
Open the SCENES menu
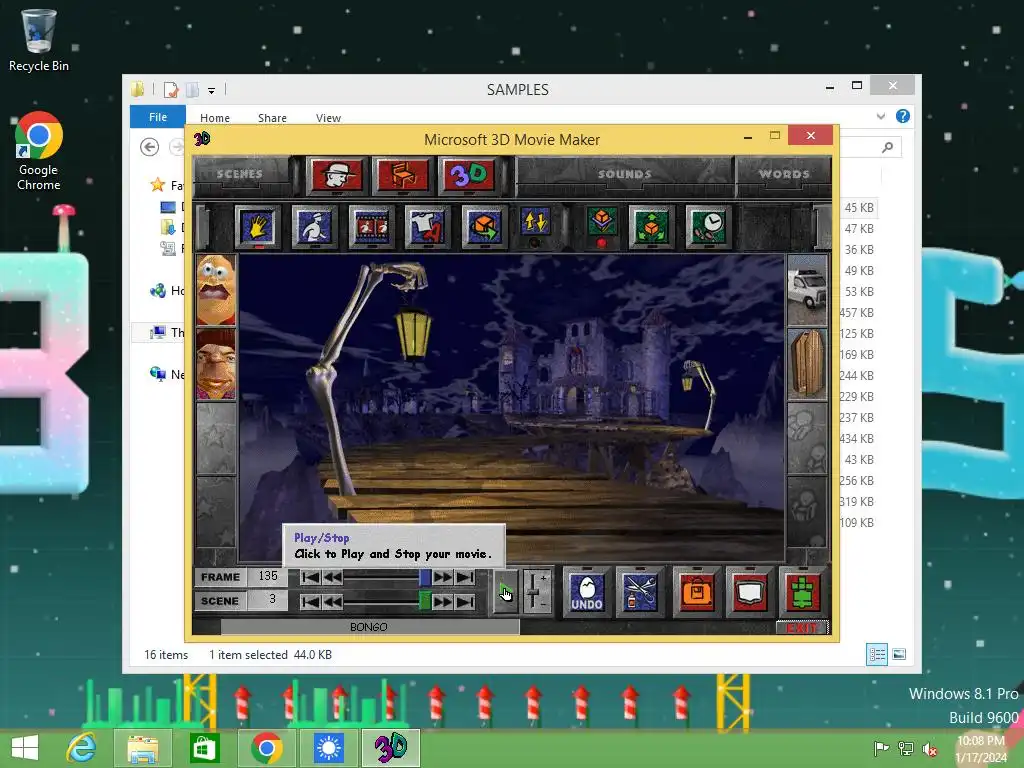[239, 174]
